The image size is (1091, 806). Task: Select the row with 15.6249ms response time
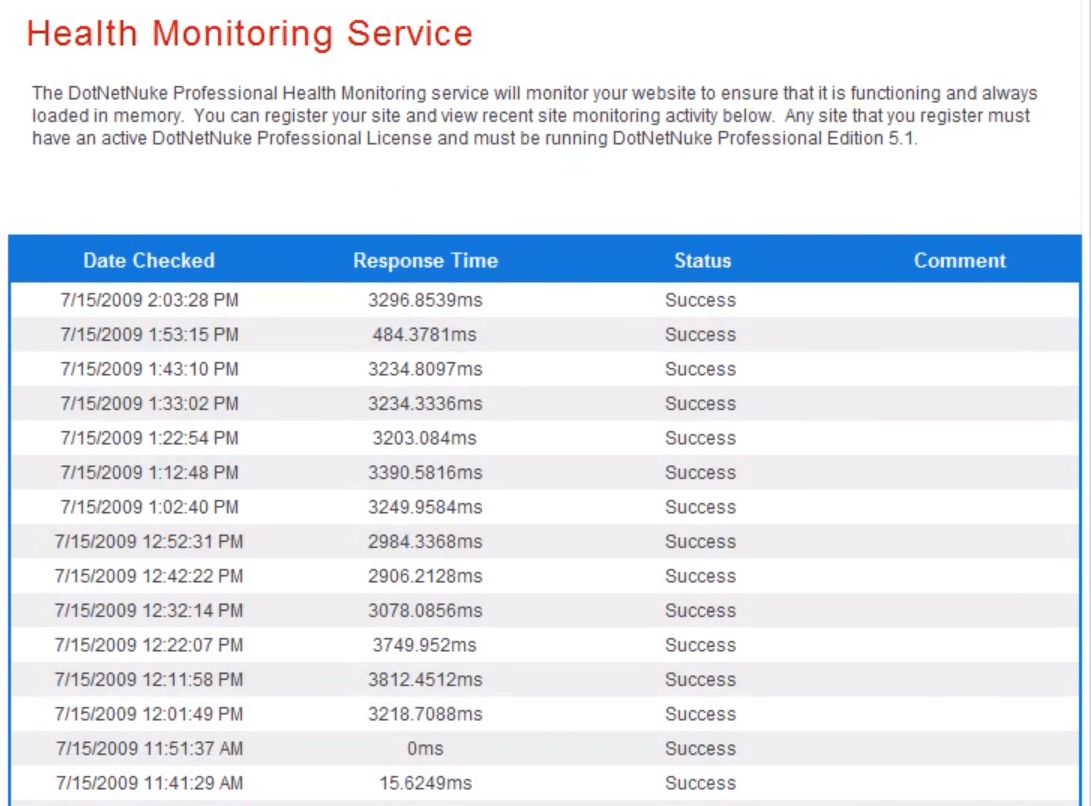pos(425,783)
